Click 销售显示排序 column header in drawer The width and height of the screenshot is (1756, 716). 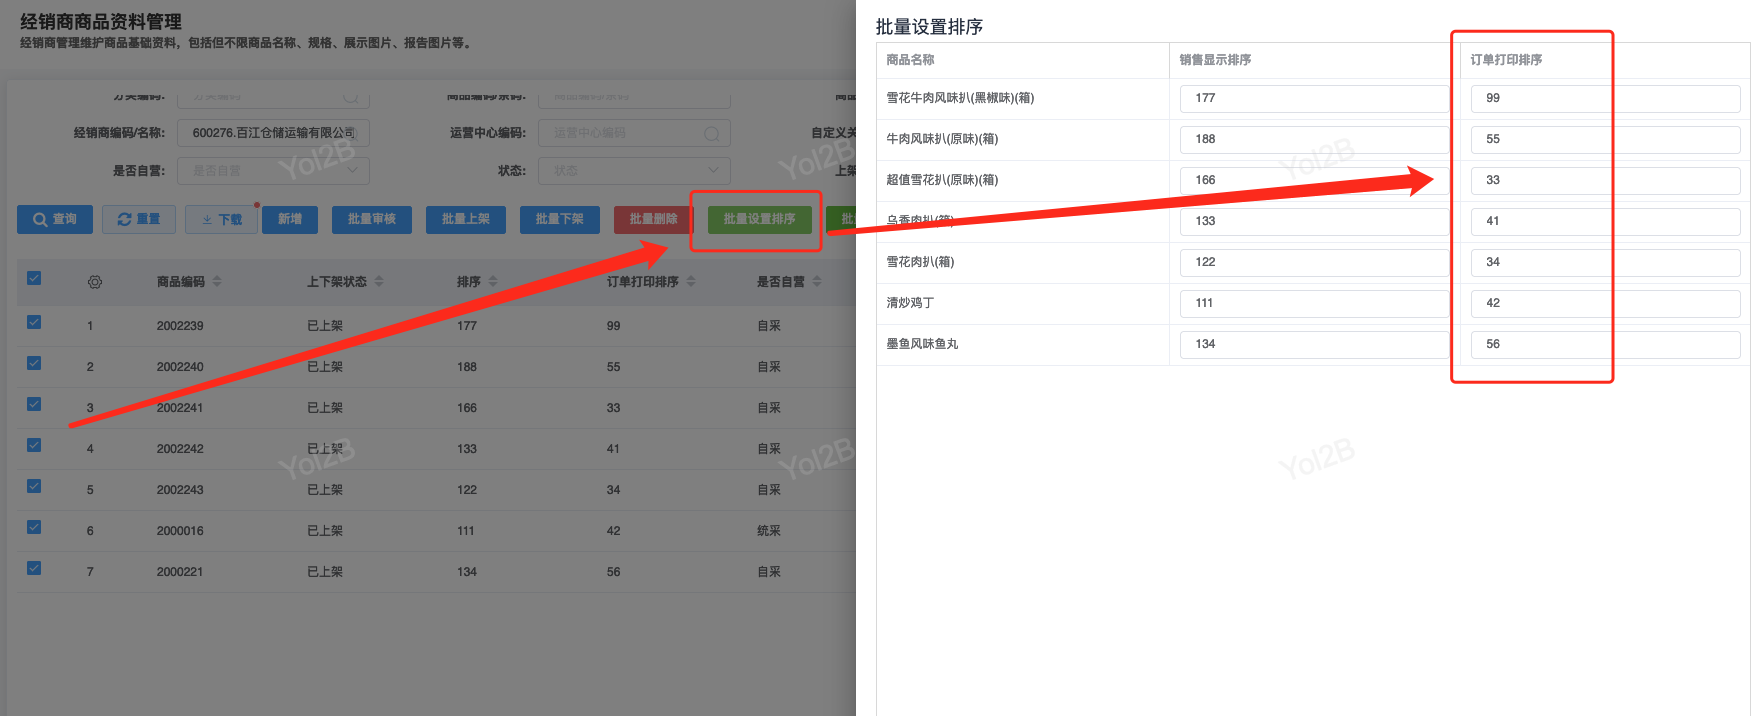point(1215,60)
